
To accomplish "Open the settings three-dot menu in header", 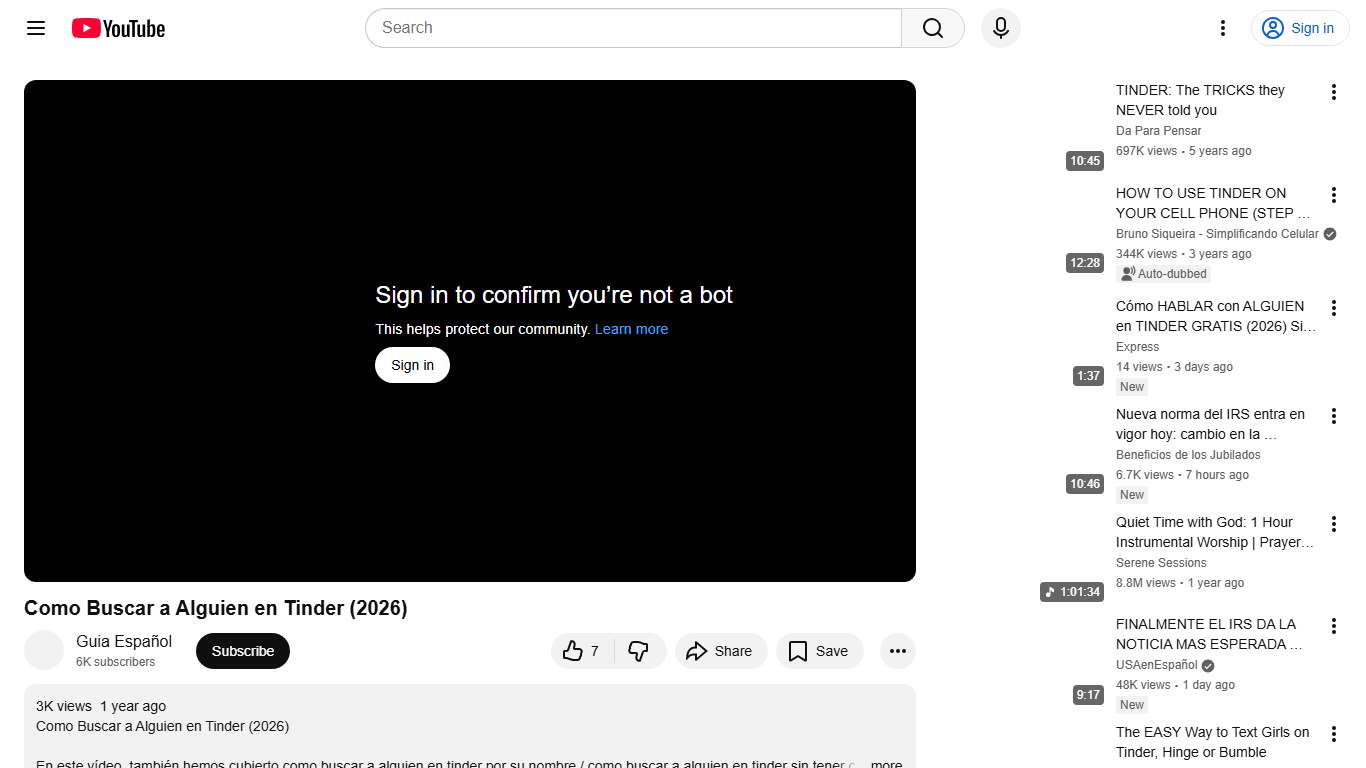I will coord(1222,28).
